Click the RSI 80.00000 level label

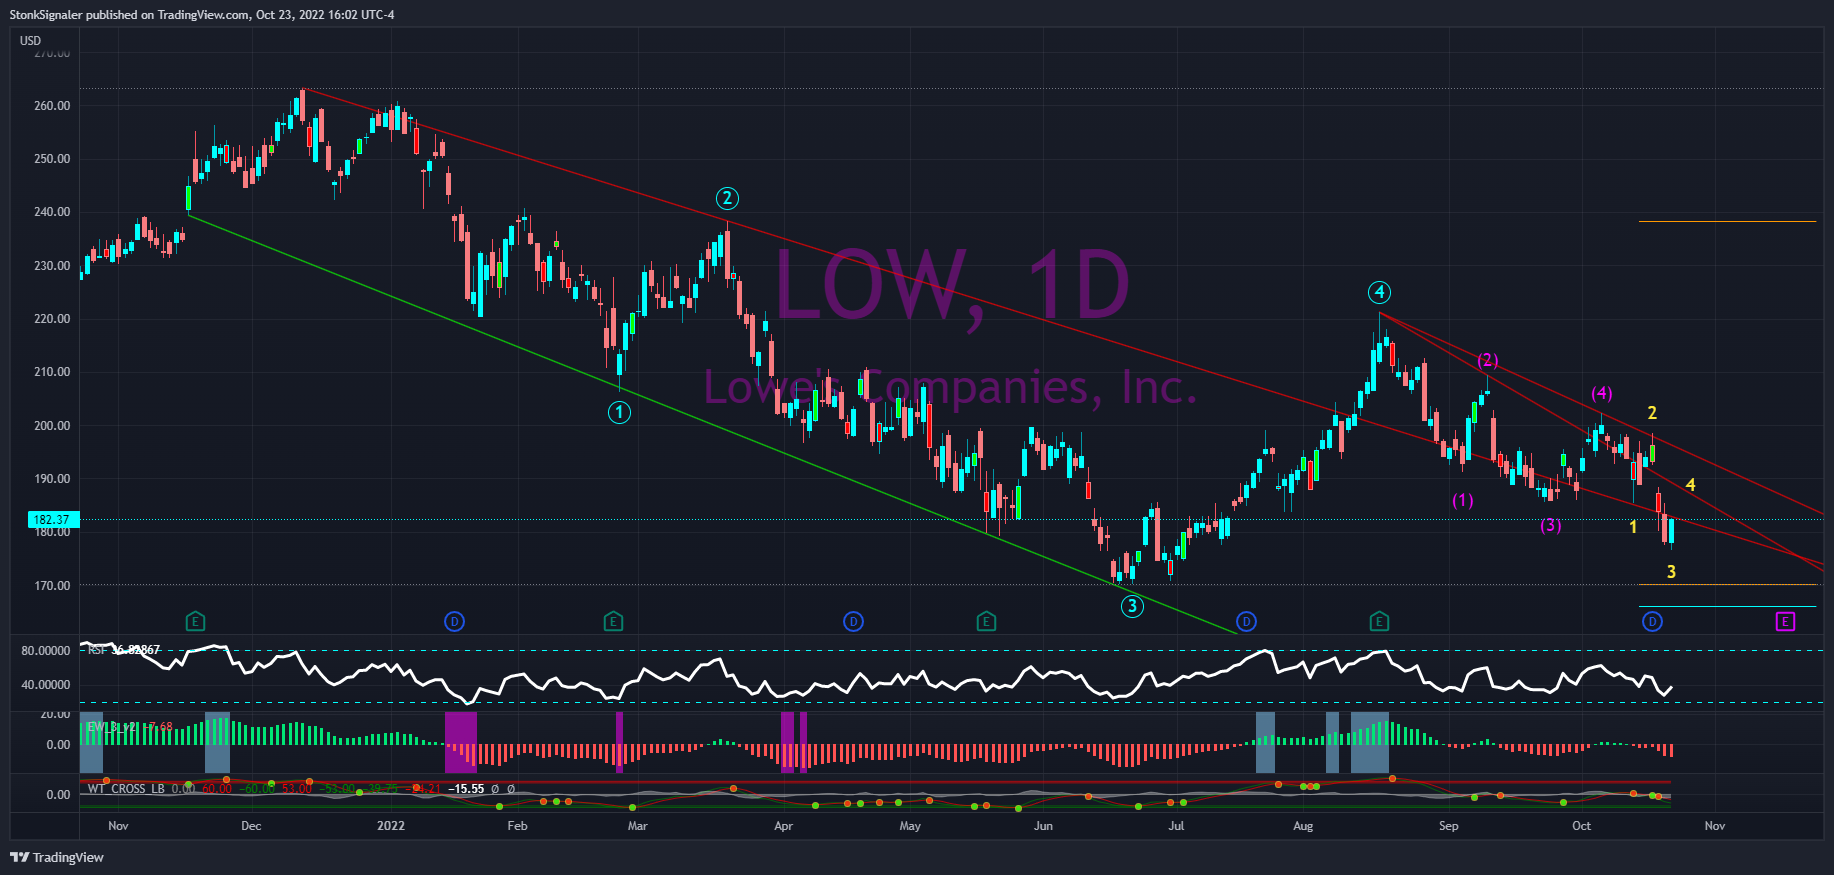pos(46,650)
